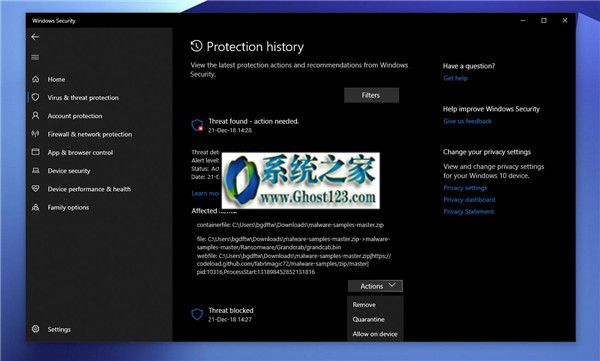The image size is (600, 361).
Task: Select Virus & threat protection
Action: click(x=83, y=98)
